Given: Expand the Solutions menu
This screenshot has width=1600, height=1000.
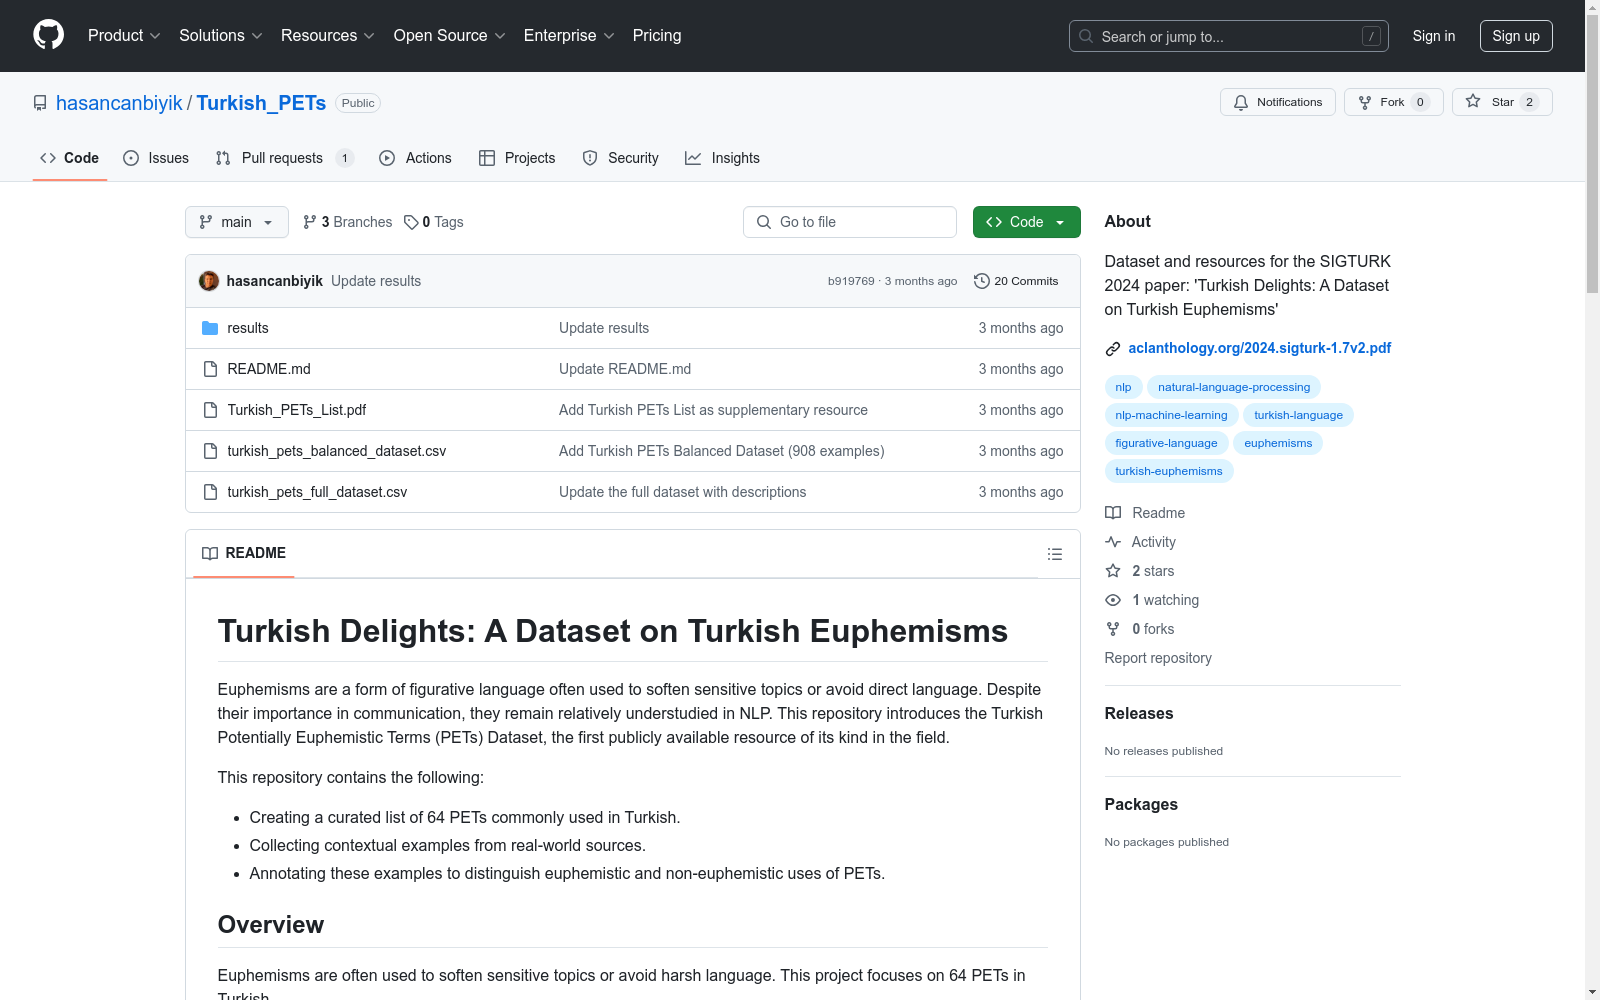Looking at the screenshot, I should click(x=220, y=35).
